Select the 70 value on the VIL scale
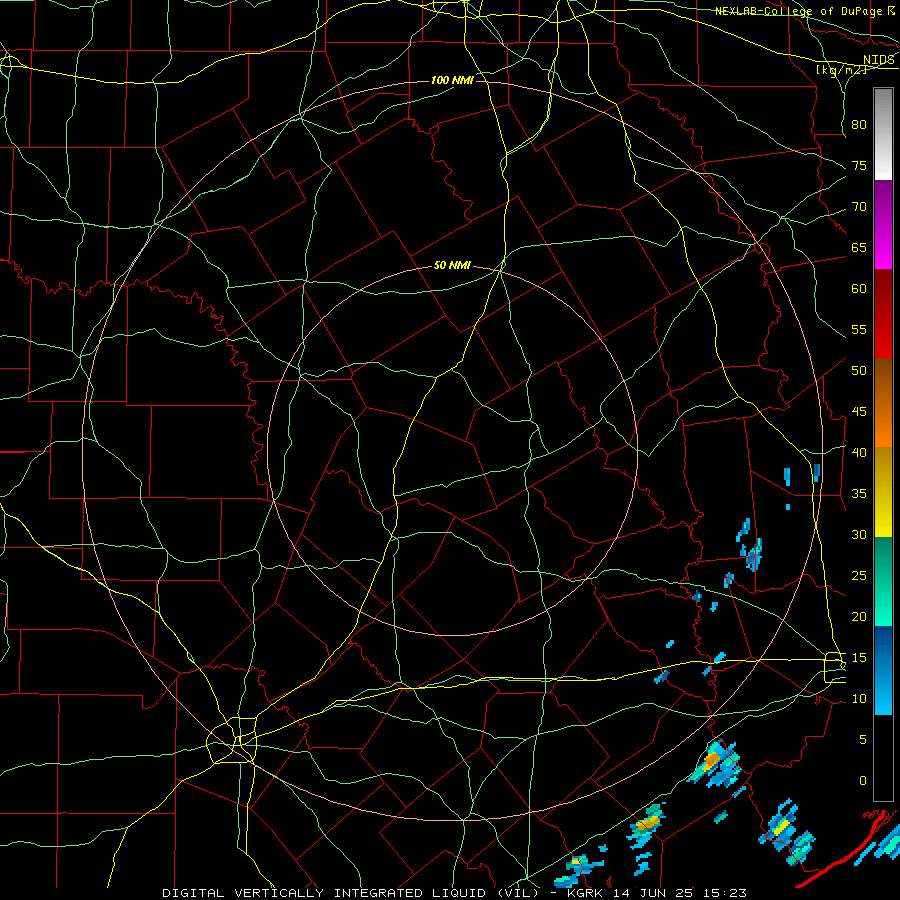Viewport: 900px width, 900px height. point(859,207)
